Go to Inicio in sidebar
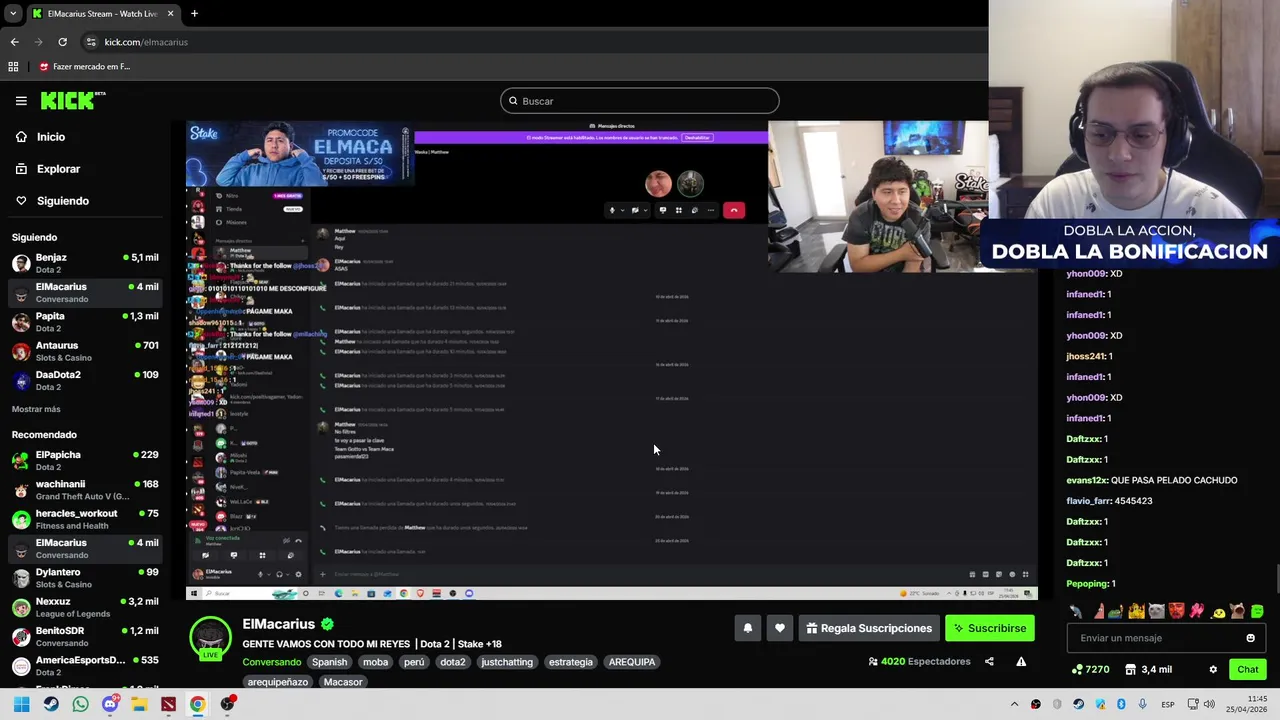This screenshot has width=1280, height=720. click(50, 137)
